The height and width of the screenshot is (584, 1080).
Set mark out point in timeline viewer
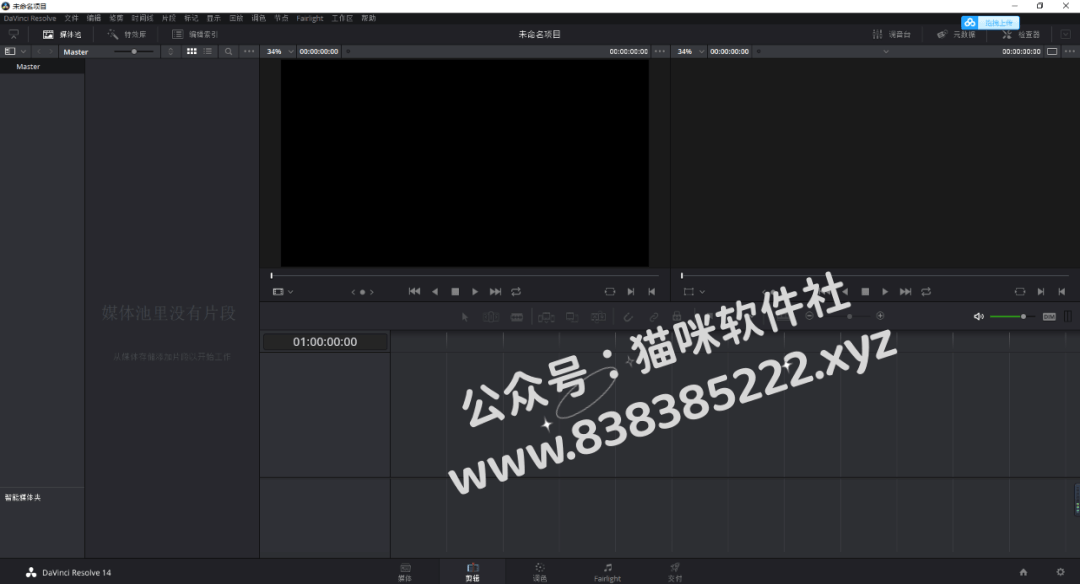[1061, 292]
